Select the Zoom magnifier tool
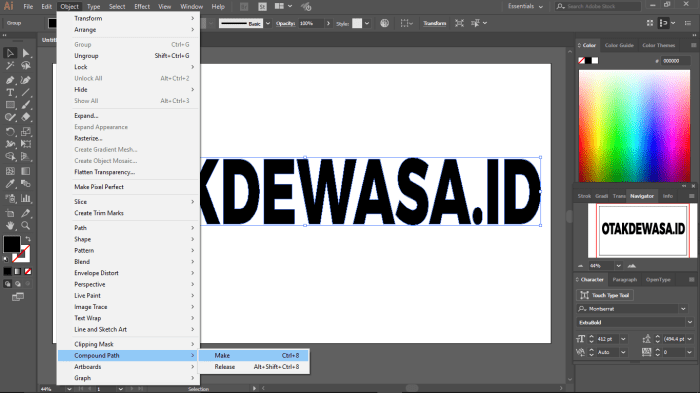 (x=26, y=226)
